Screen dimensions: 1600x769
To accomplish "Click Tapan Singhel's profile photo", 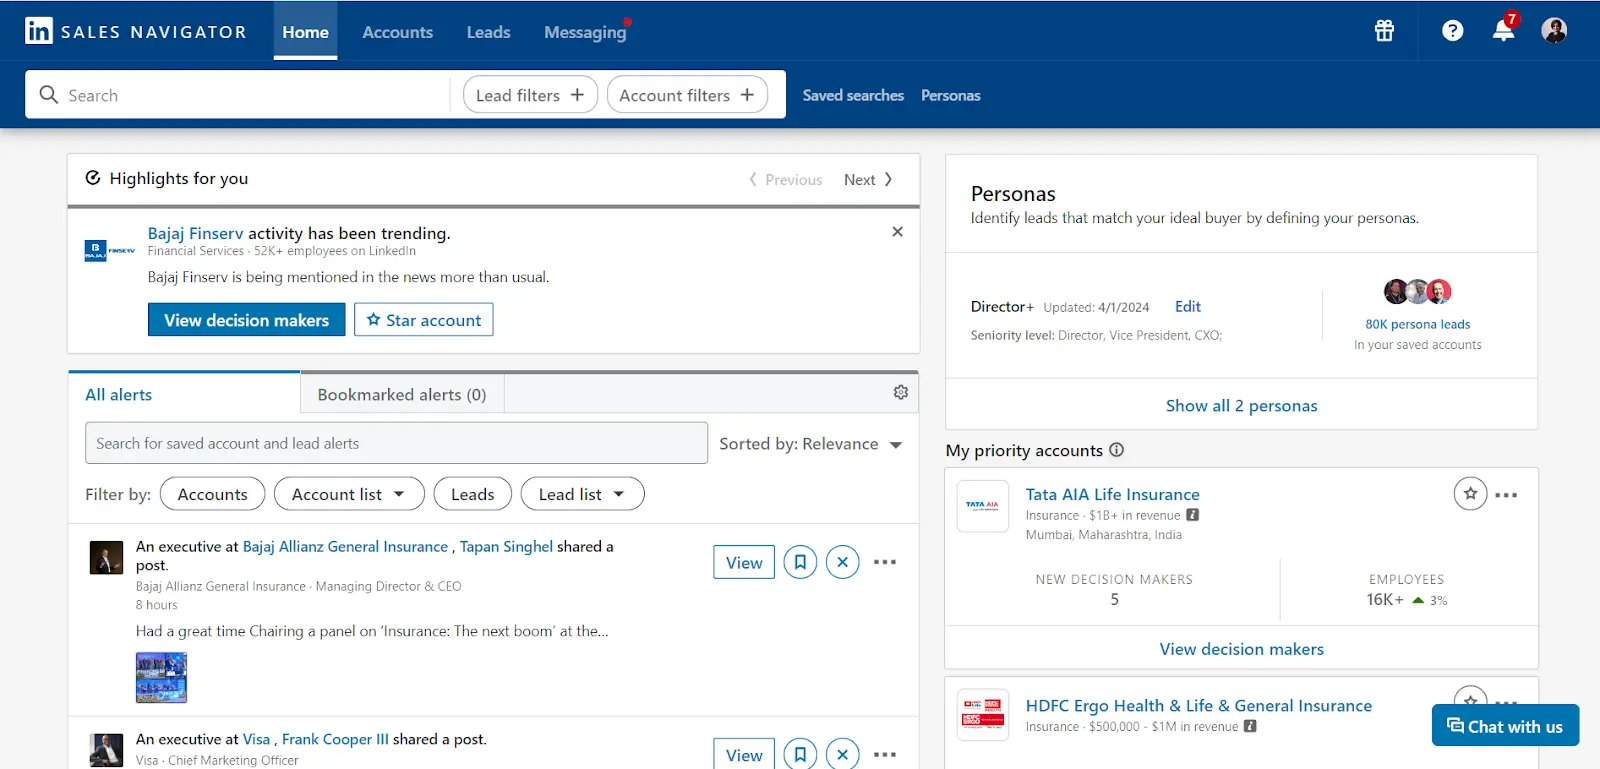I will pyautogui.click(x=106, y=557).
